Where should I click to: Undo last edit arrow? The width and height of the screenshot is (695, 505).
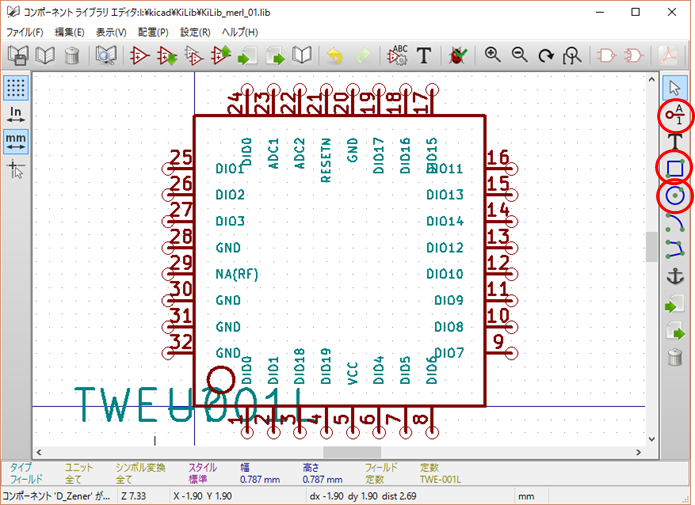click(x=335, y=56)
